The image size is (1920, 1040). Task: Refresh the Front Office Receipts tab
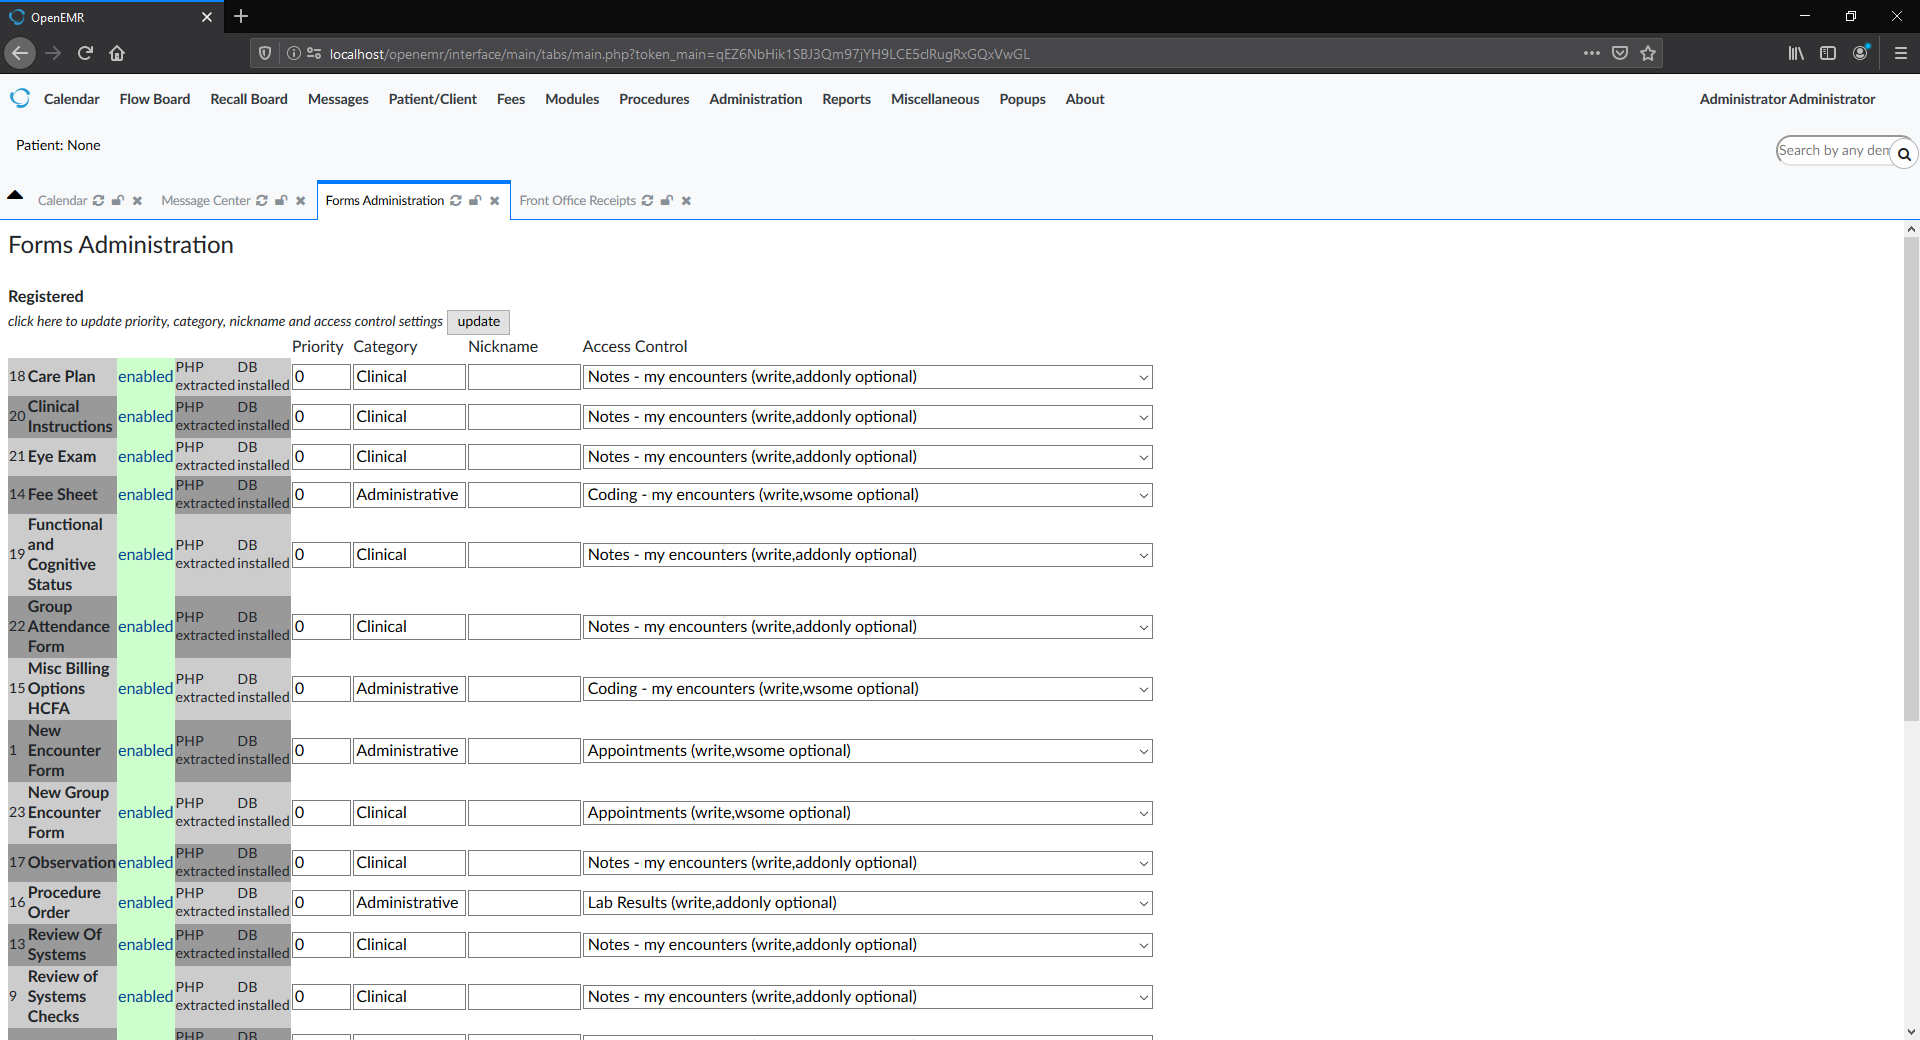[x=649, y=200]
